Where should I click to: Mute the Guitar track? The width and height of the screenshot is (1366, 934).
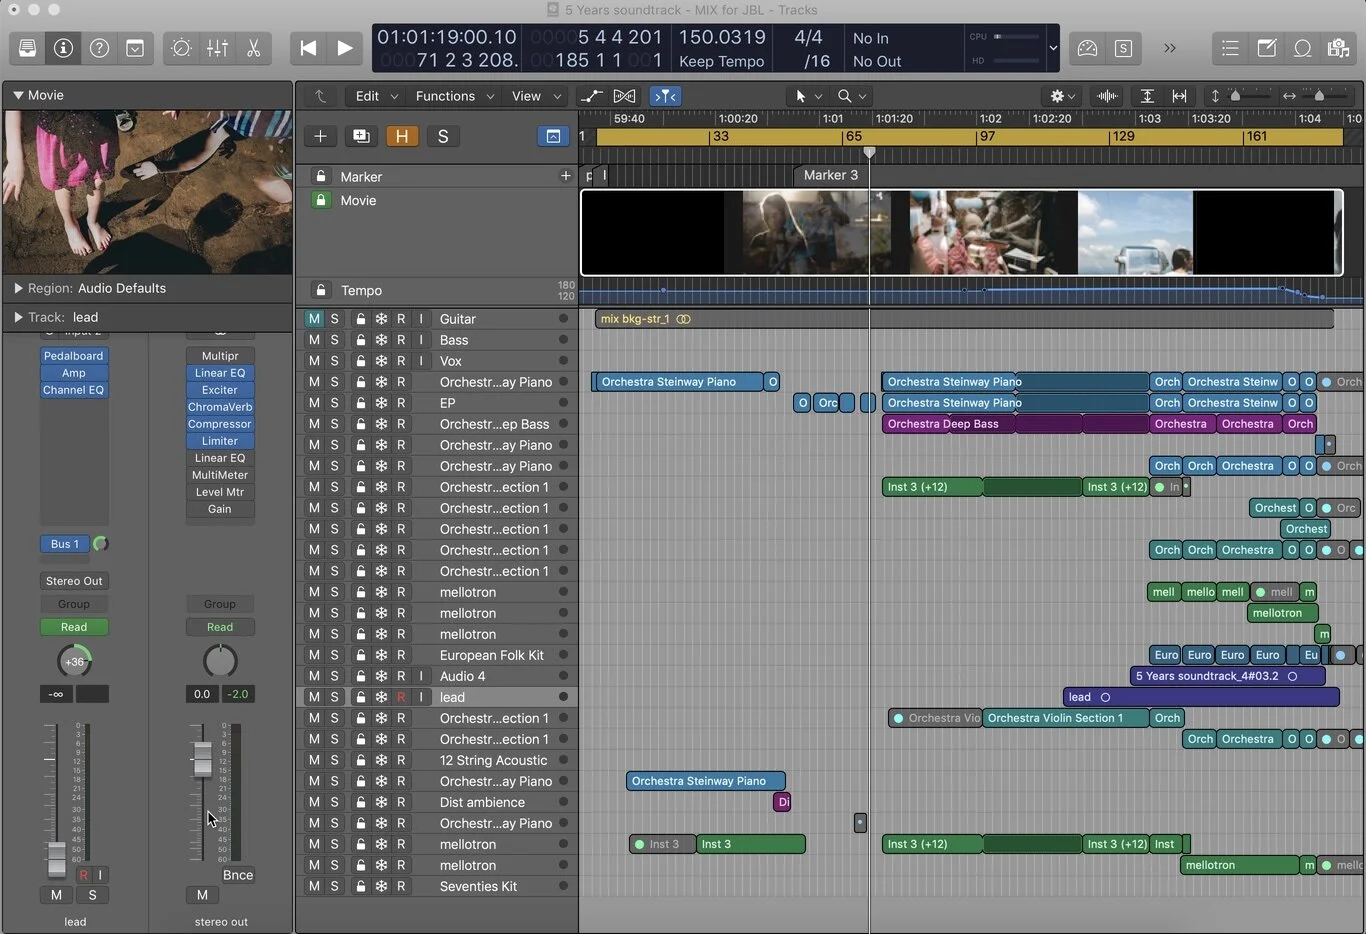pos(314,319)
